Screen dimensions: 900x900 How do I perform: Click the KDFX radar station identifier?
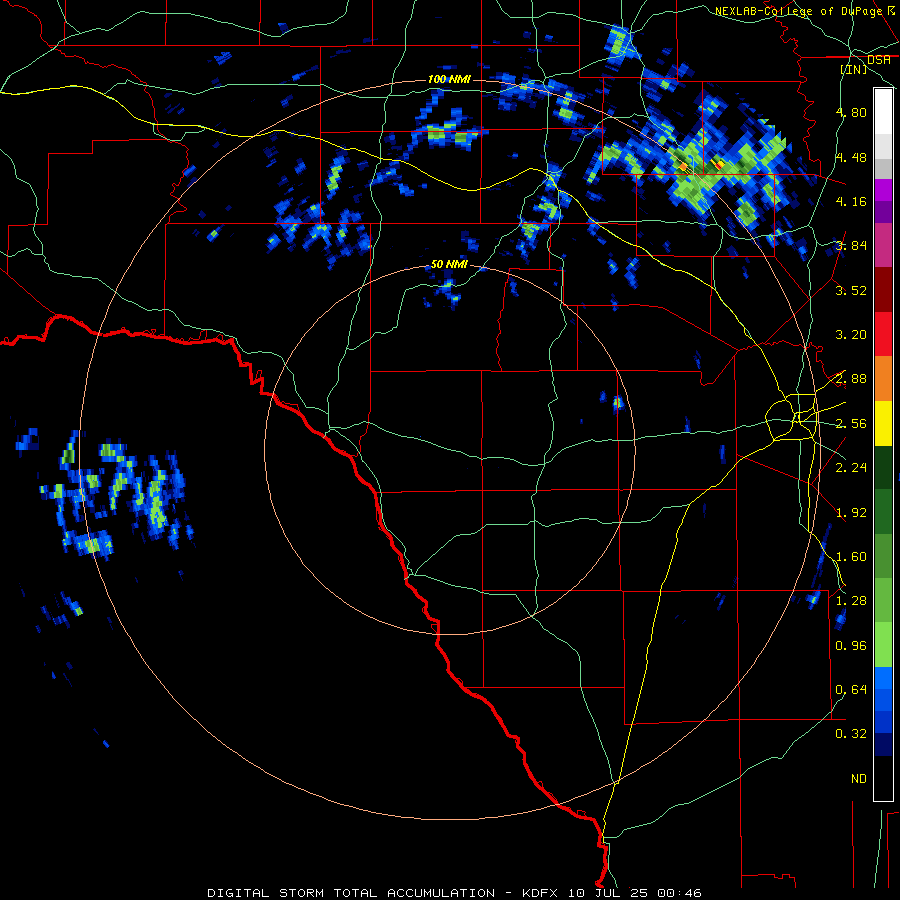point(542,893)
